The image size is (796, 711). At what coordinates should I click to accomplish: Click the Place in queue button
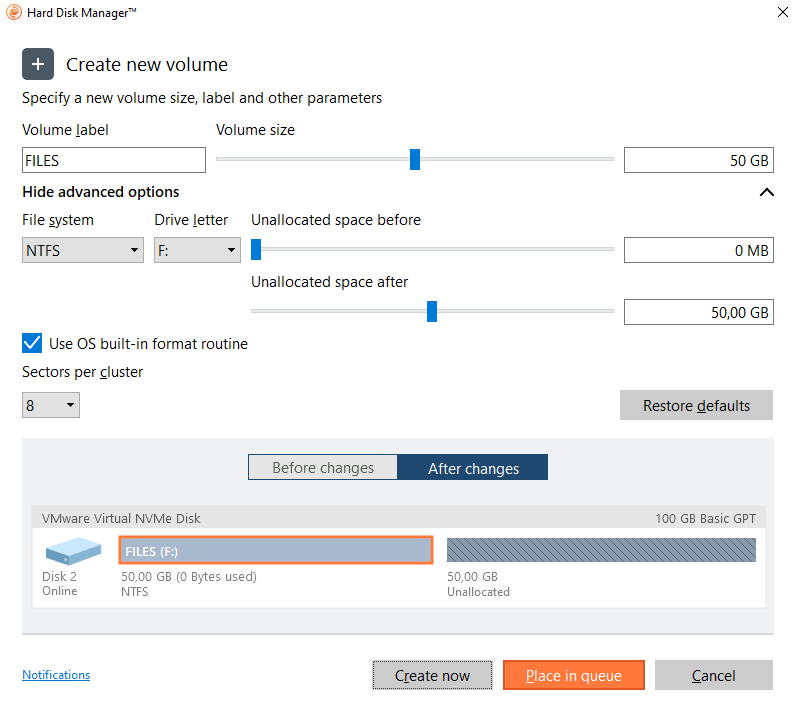(x=573, y=676)
